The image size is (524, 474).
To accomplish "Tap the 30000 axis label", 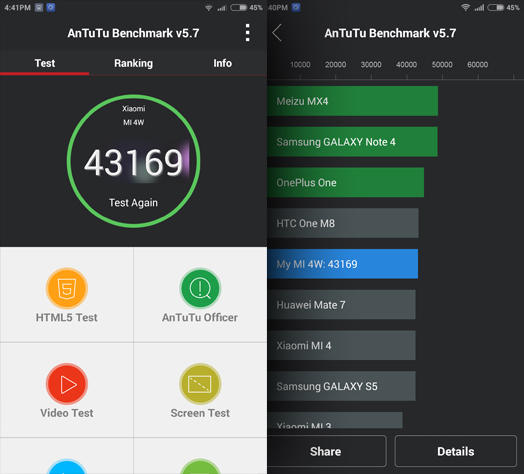I will pos(371,65).
